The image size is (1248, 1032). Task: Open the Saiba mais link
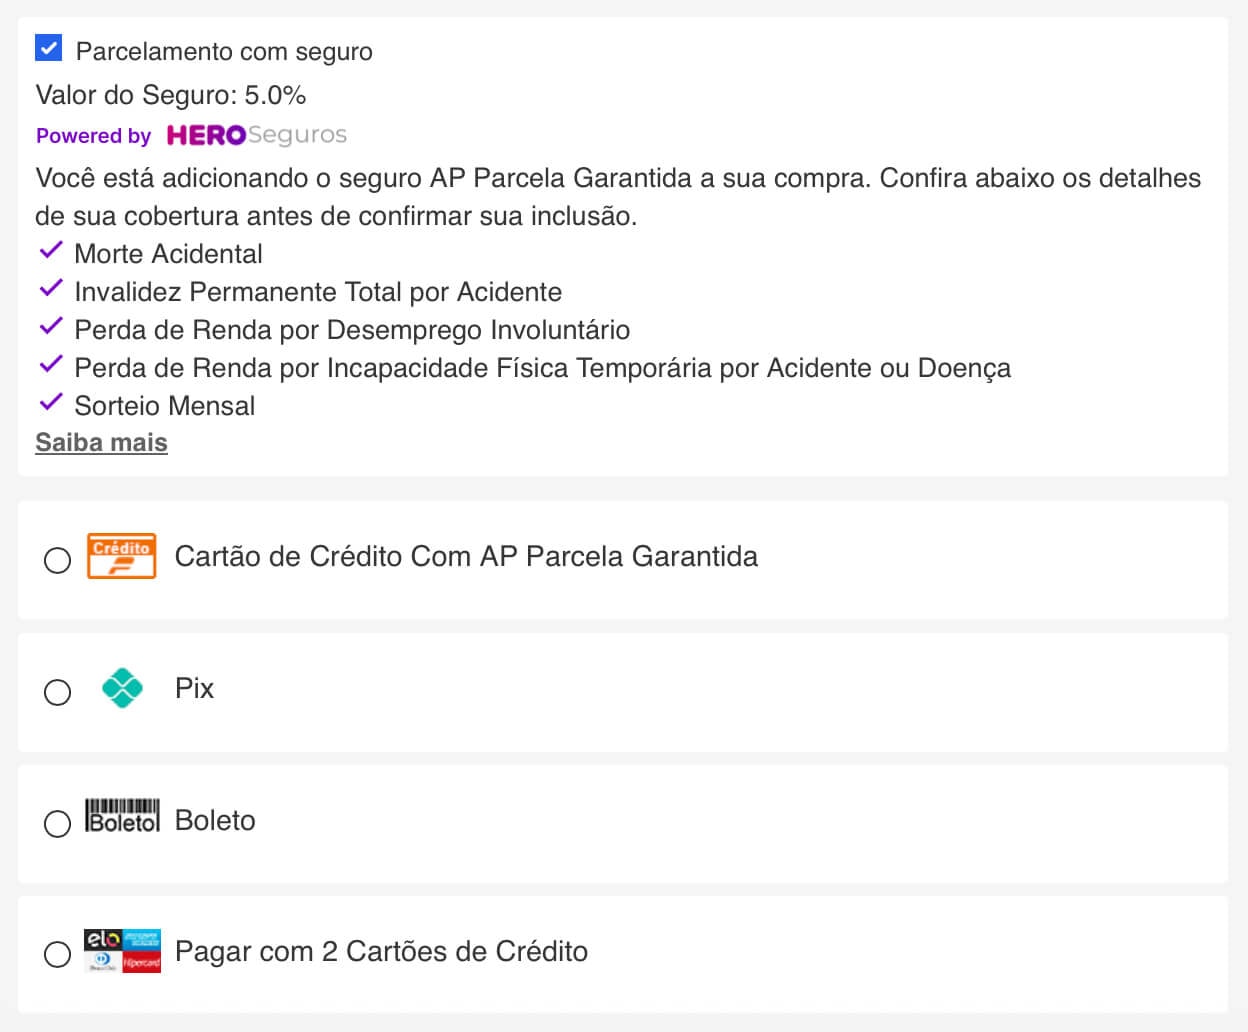[101, 443]
